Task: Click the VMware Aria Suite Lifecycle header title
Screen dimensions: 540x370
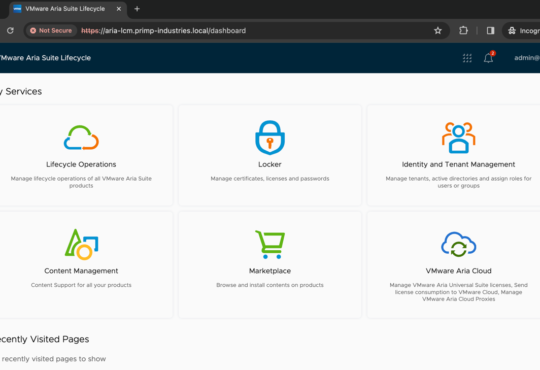Action: point(45,58)
